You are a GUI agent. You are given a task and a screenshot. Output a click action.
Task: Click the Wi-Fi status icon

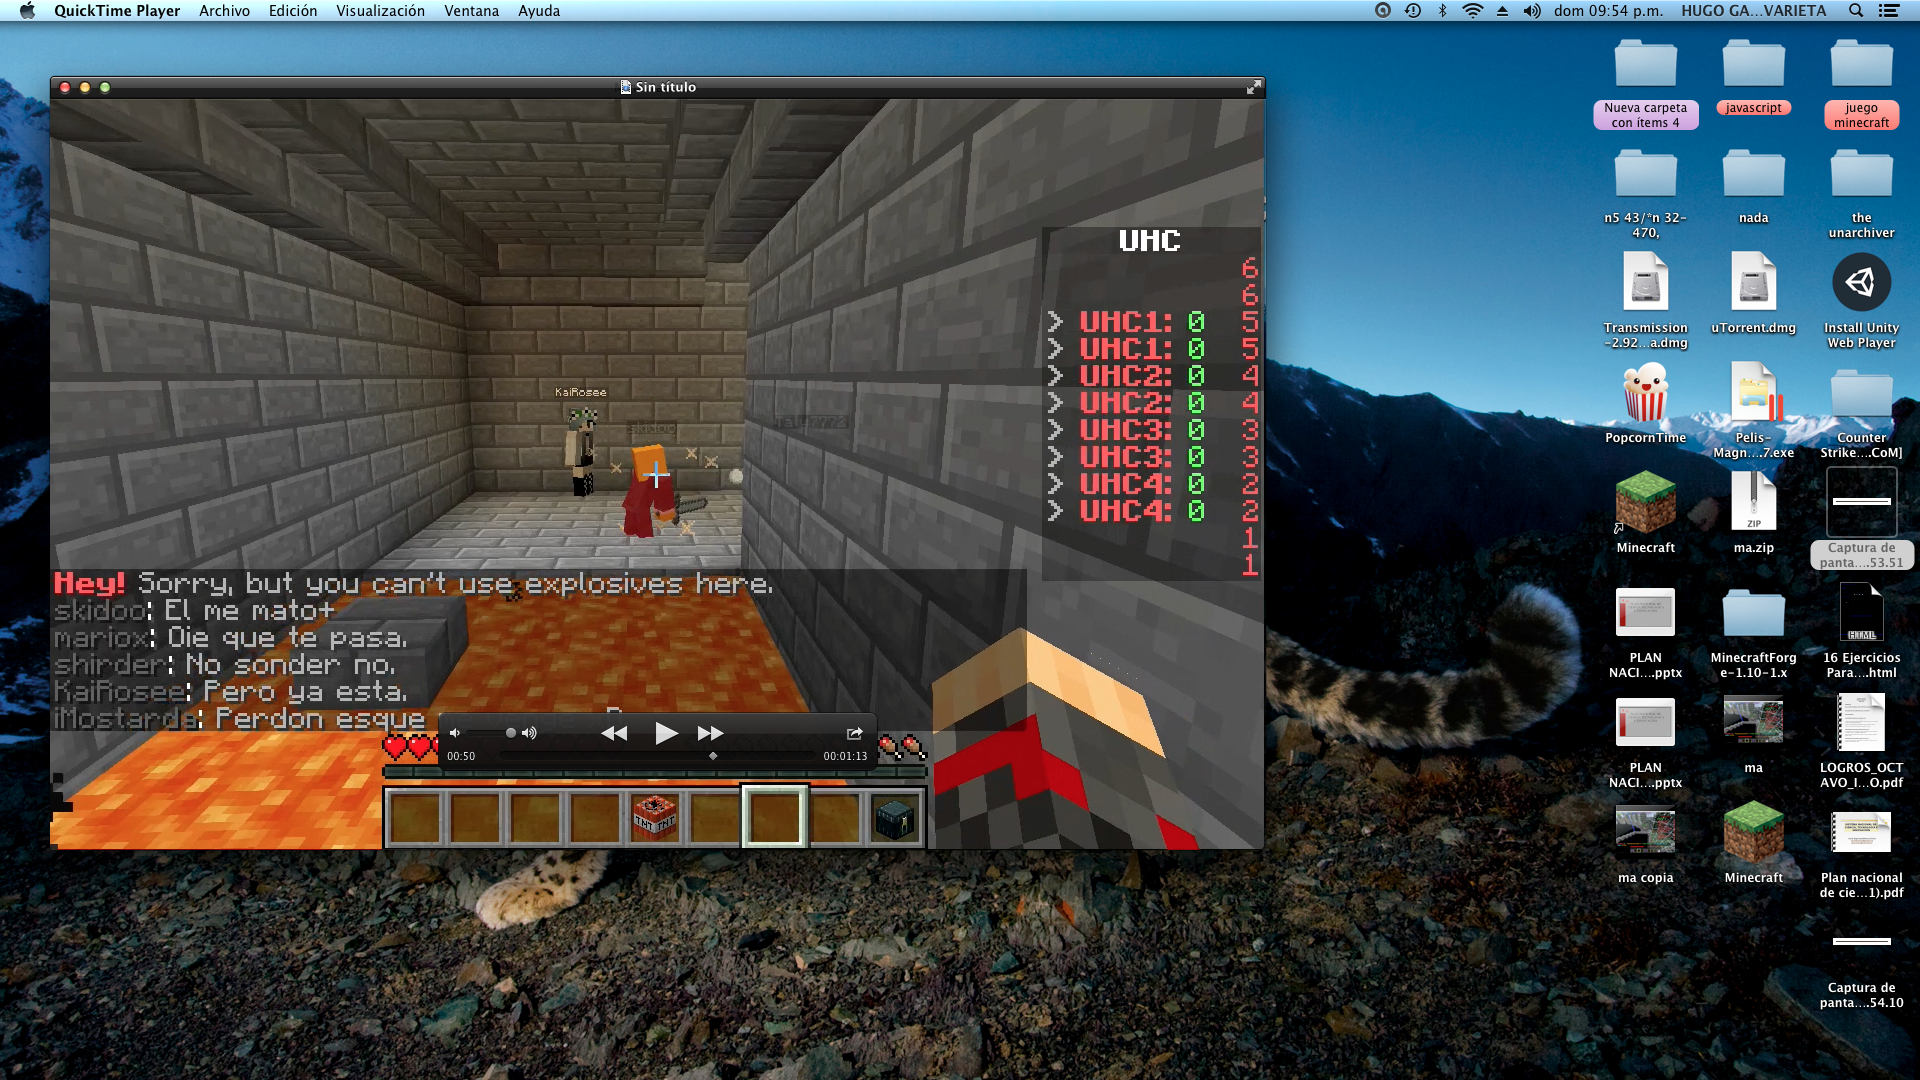tap(1472, 11)
